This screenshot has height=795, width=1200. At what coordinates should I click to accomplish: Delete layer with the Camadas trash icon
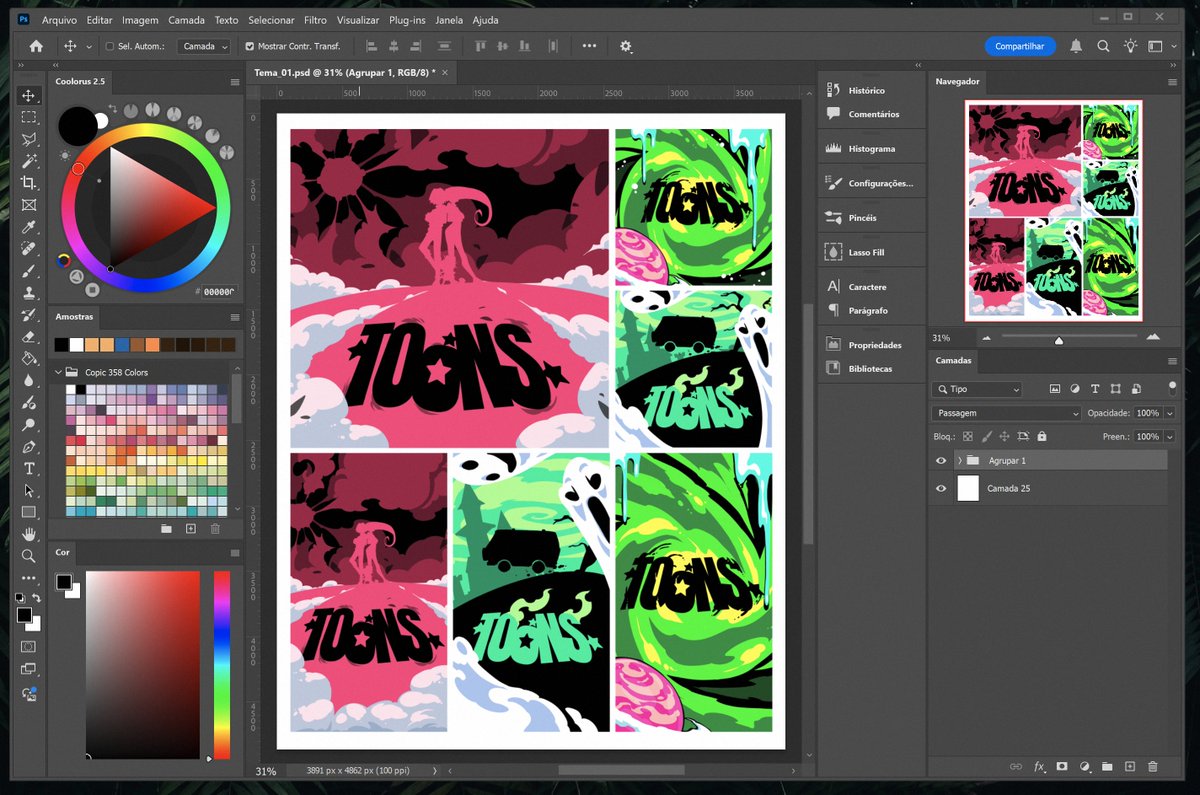(x=1153, y=766)
